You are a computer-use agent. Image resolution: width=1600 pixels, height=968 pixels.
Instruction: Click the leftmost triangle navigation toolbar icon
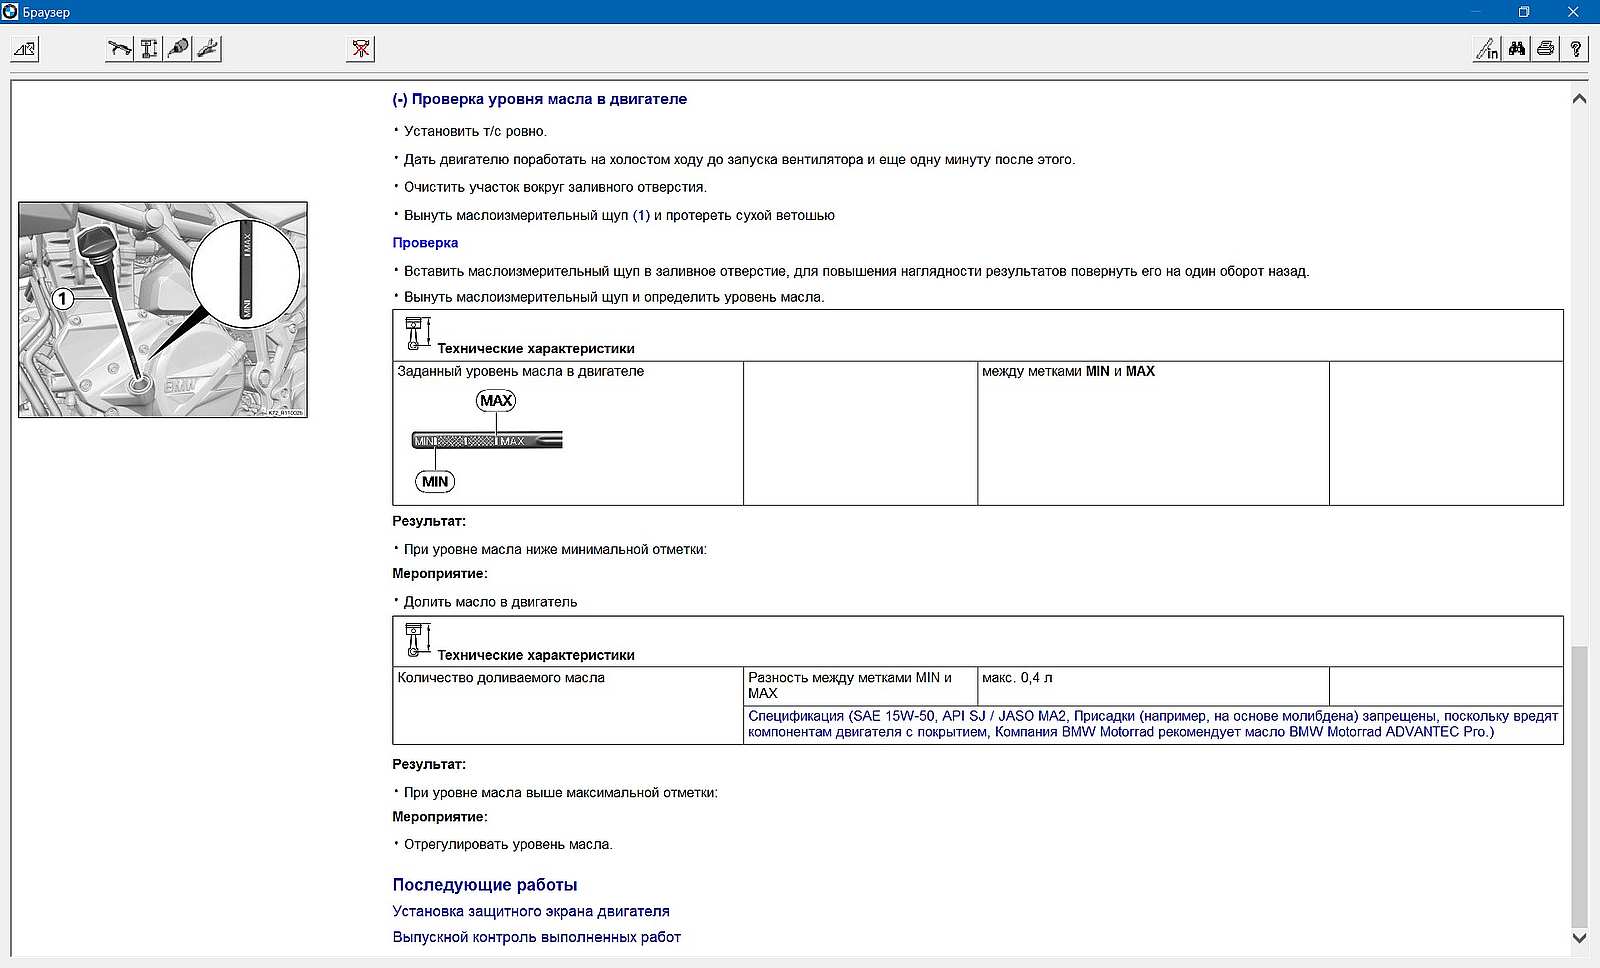tap(25, 49)
